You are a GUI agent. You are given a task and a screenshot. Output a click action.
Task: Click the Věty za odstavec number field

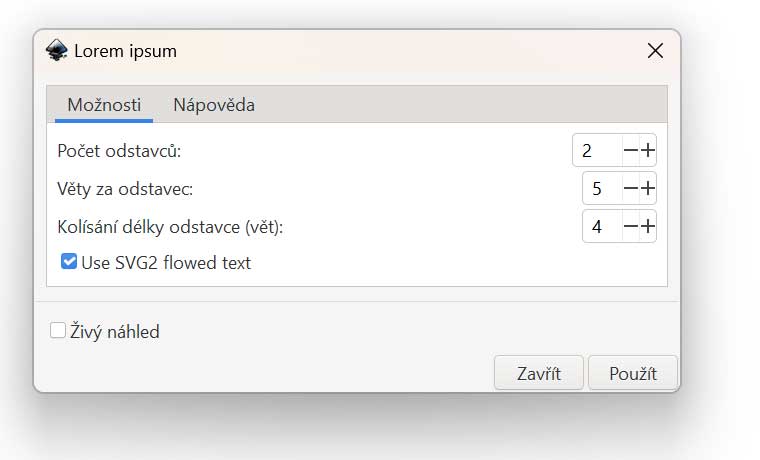(x=601, y=188)
